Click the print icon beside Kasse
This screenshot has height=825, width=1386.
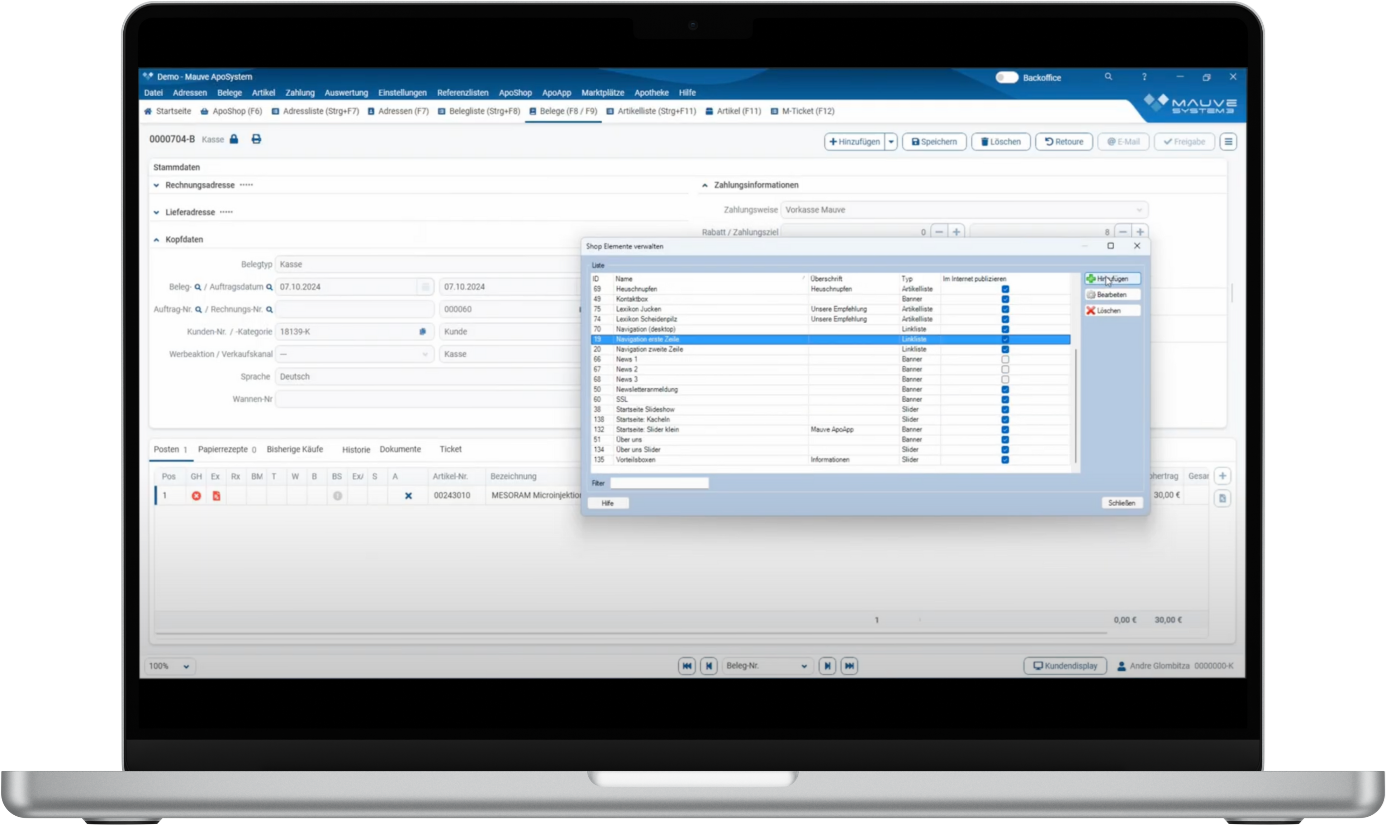point(256,139)
